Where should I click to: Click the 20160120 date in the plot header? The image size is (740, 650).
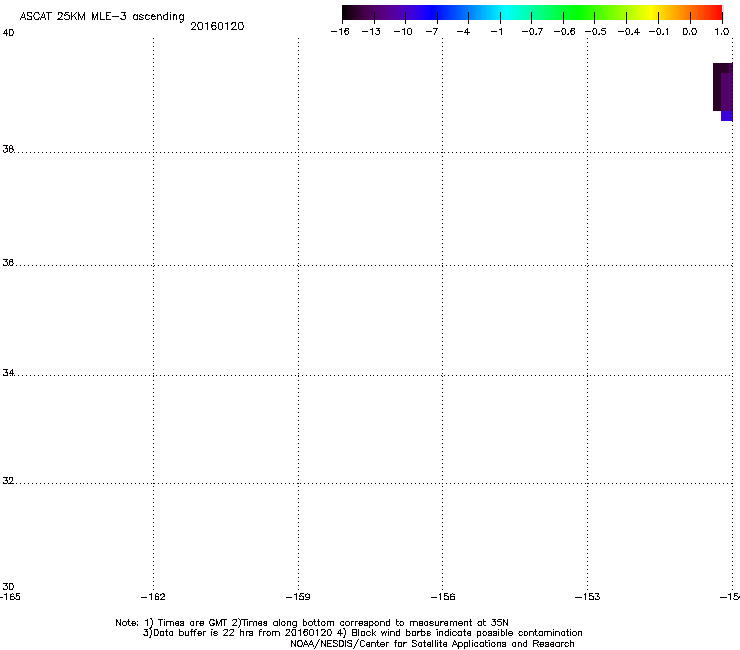(x=217, y=26)
